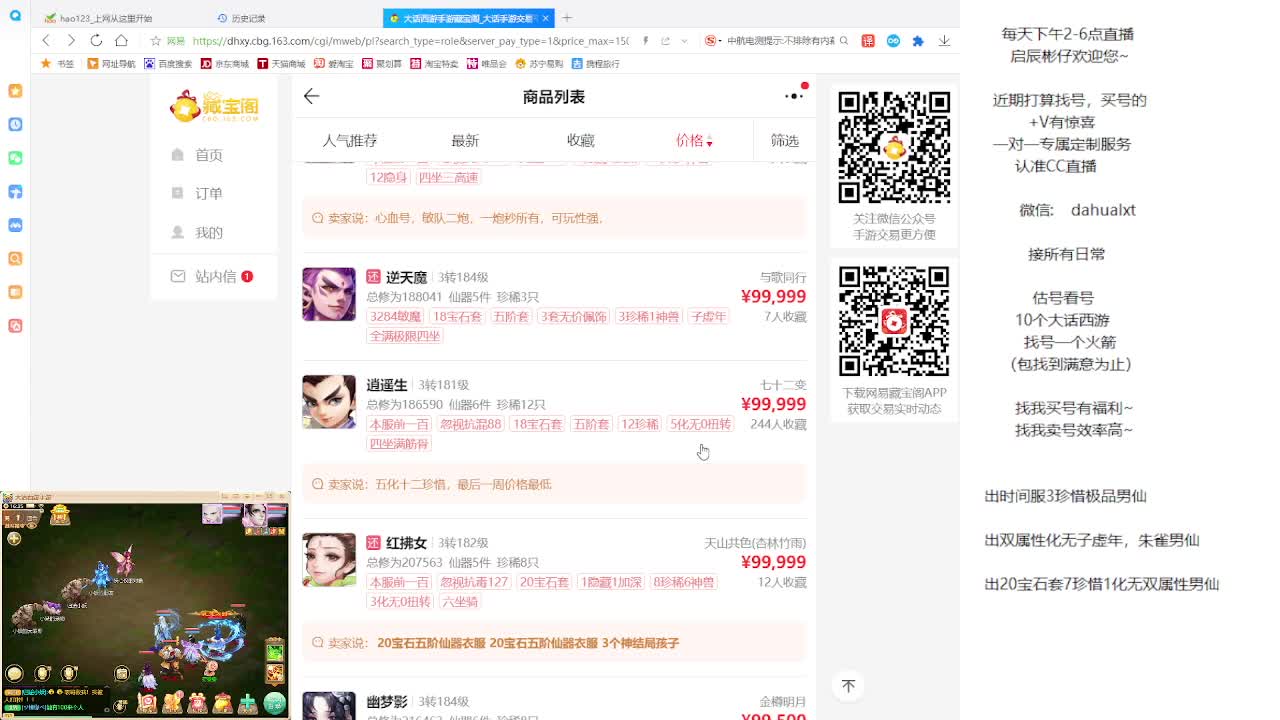Click seller note 五化十二珍惜,最后一周价格最低
Image resolution: width=1280 pixels, height=720 pixels.
coord(463,484)
